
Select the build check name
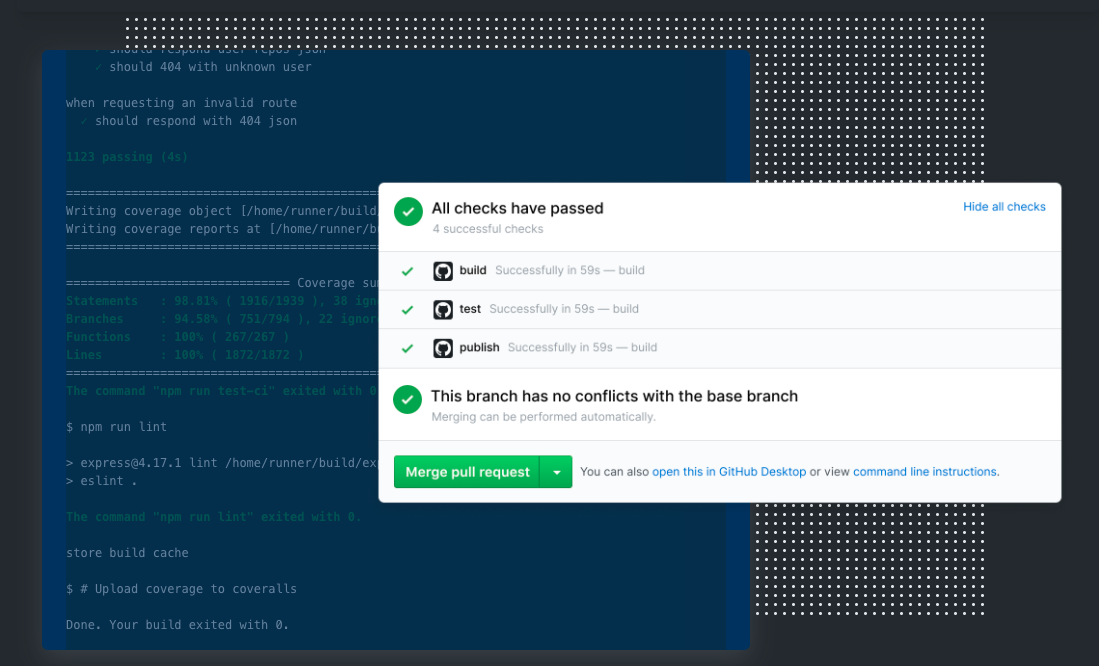(473, 271)
